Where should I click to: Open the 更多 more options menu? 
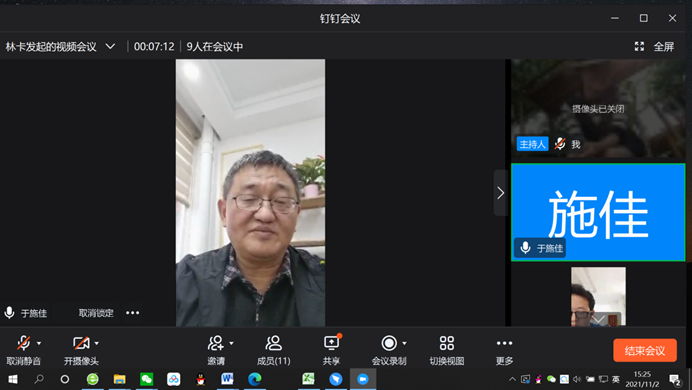pos(504,350)
